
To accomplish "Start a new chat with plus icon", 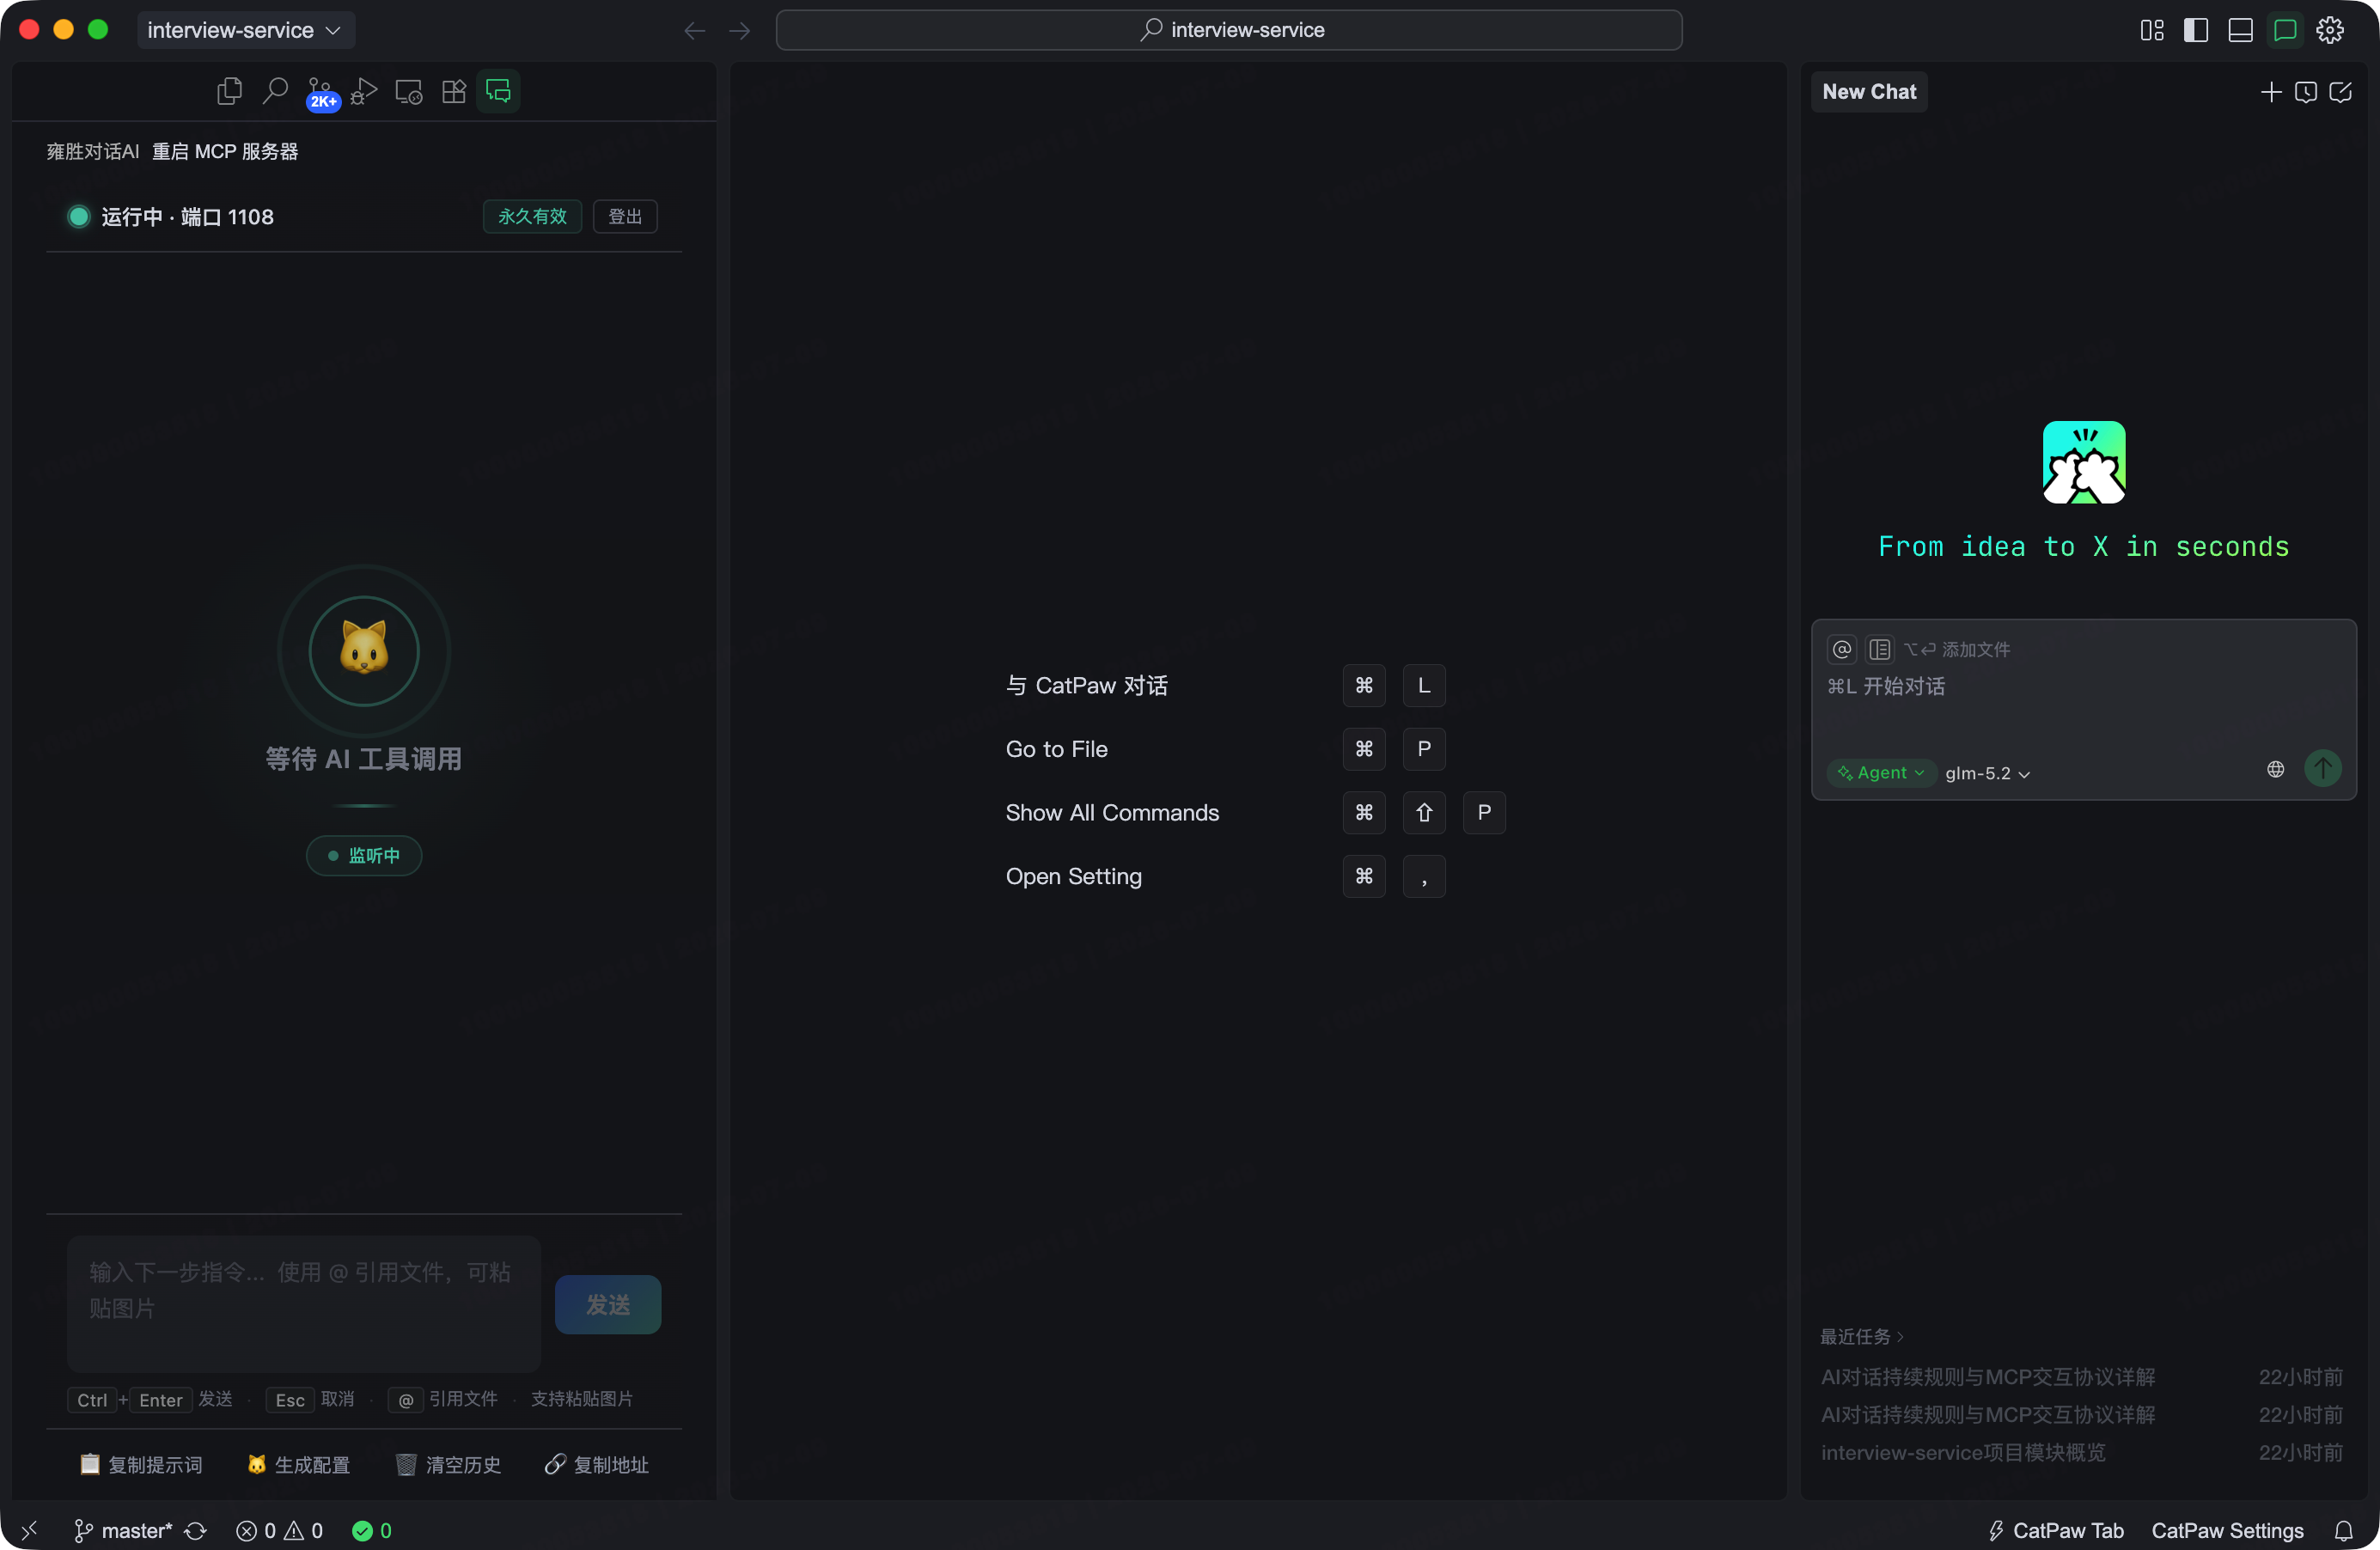I will (x=2271, y=92).
